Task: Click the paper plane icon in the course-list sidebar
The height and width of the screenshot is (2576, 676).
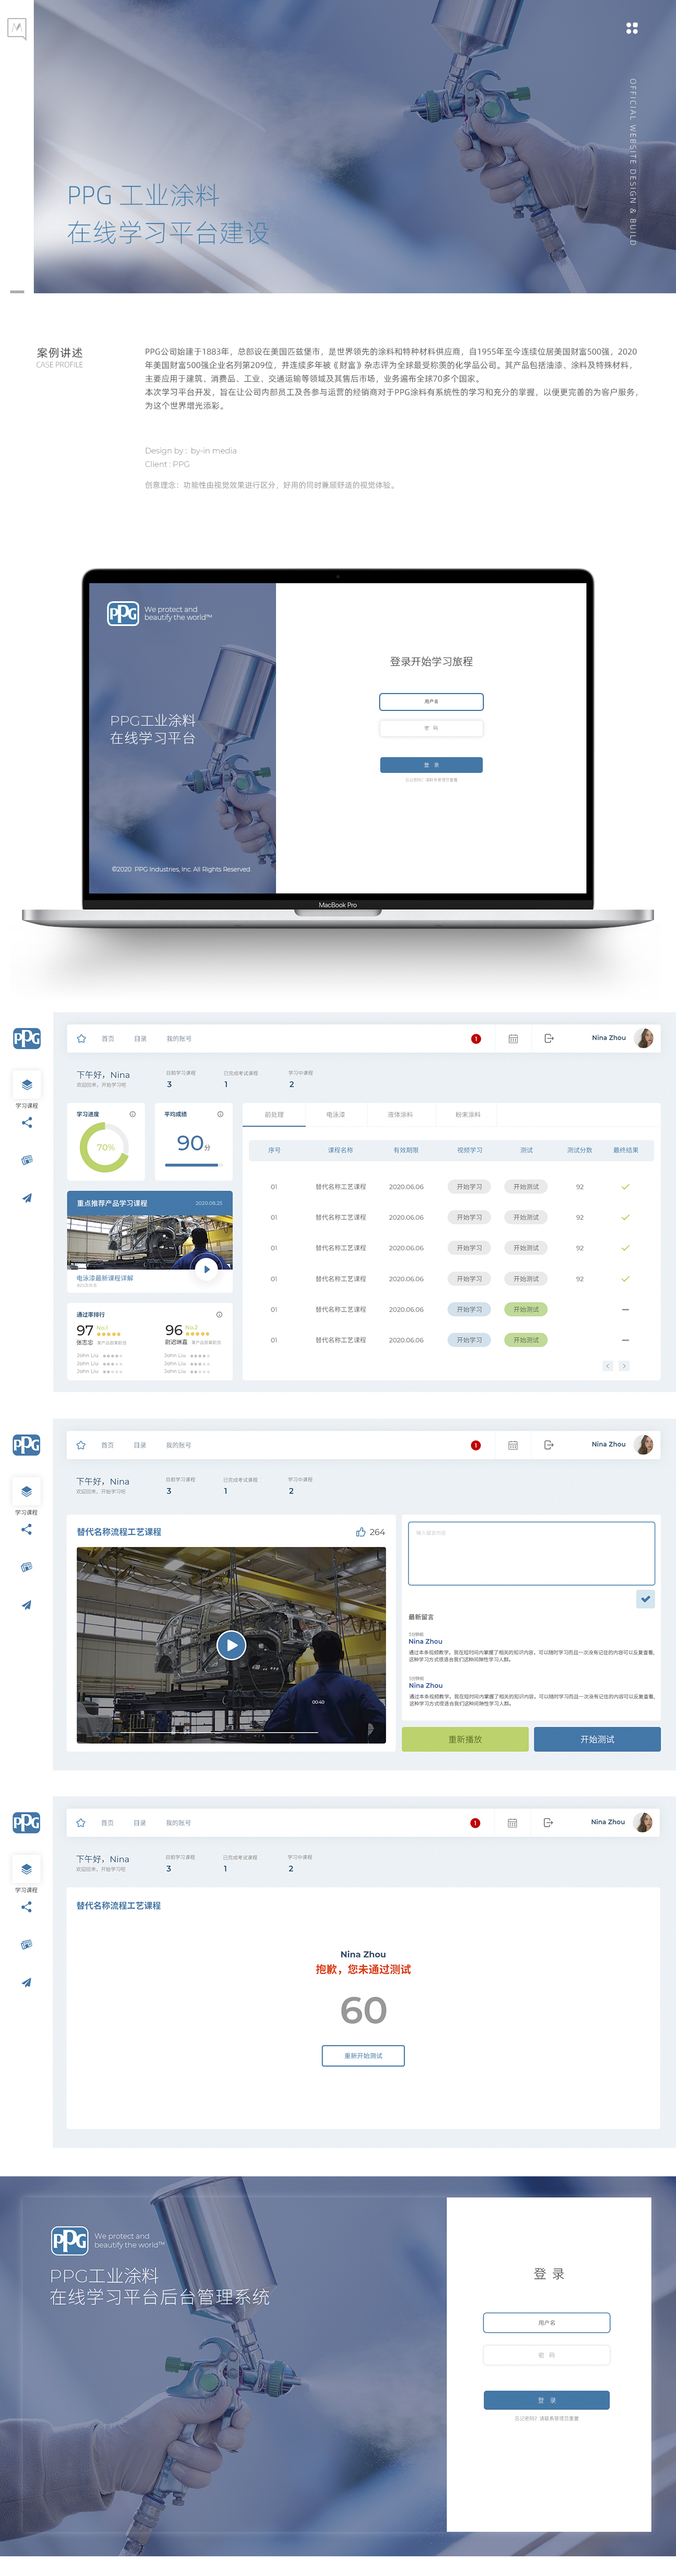Action: (x=27, y=1197)
